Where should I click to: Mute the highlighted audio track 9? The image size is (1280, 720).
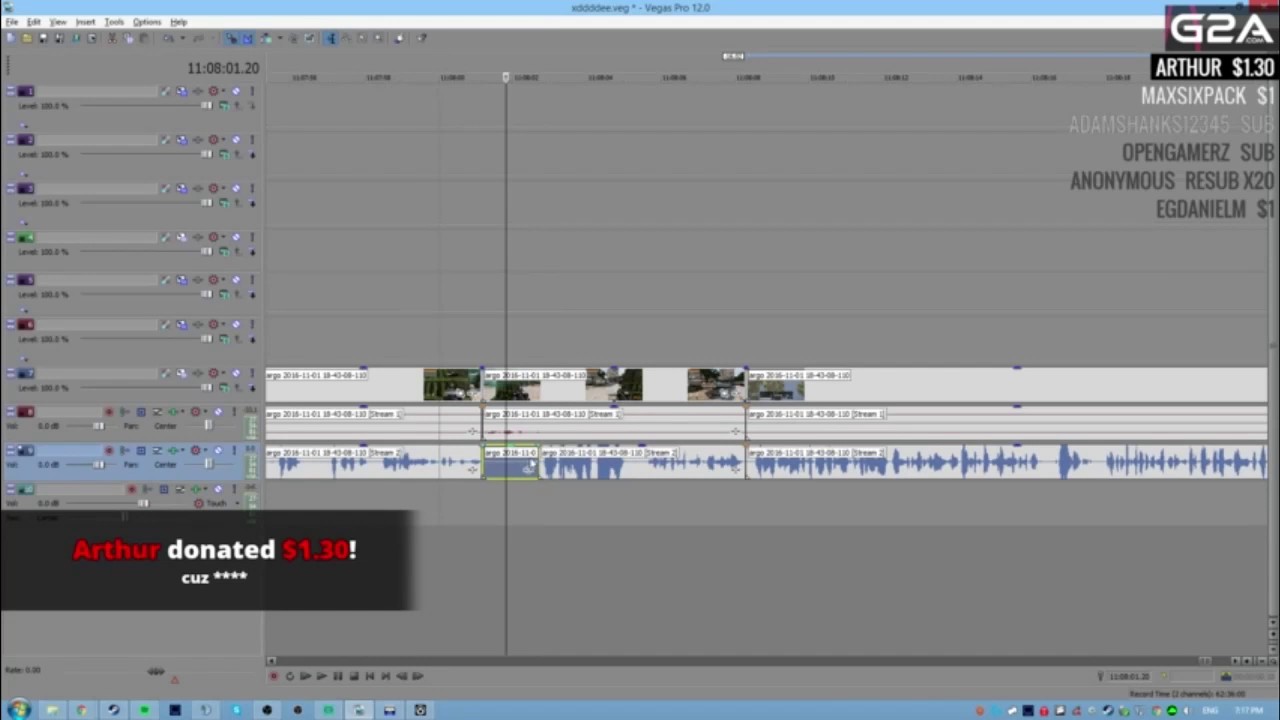click(218, 451)
